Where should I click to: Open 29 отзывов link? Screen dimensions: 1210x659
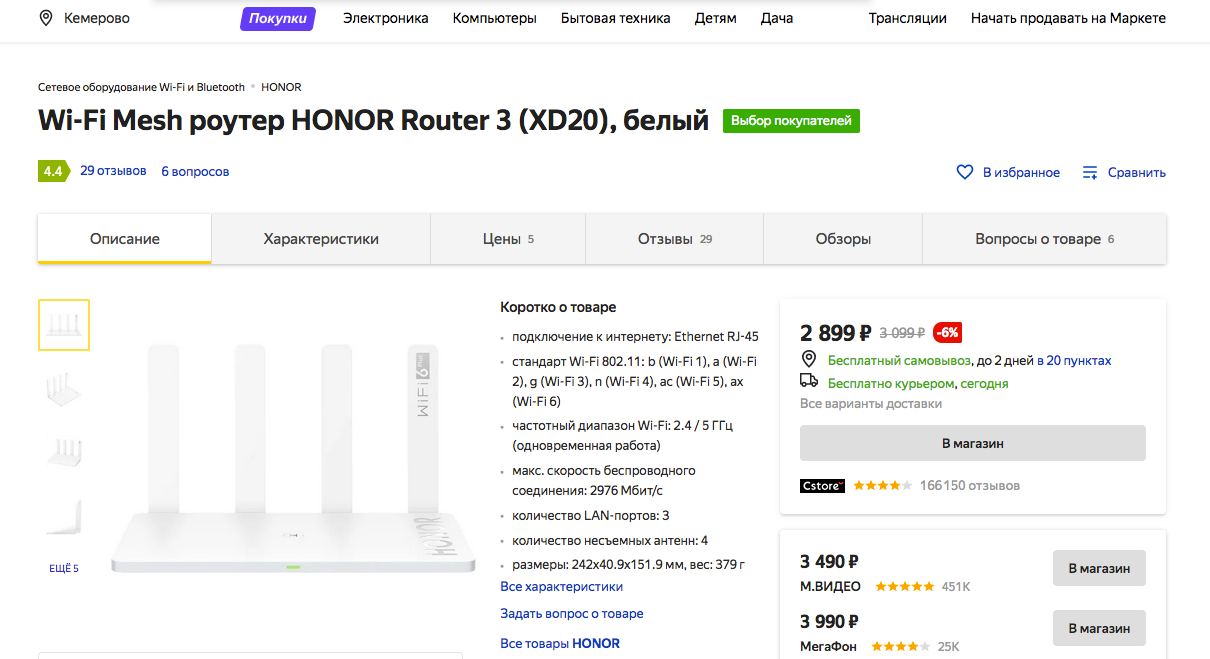(113, 171)
